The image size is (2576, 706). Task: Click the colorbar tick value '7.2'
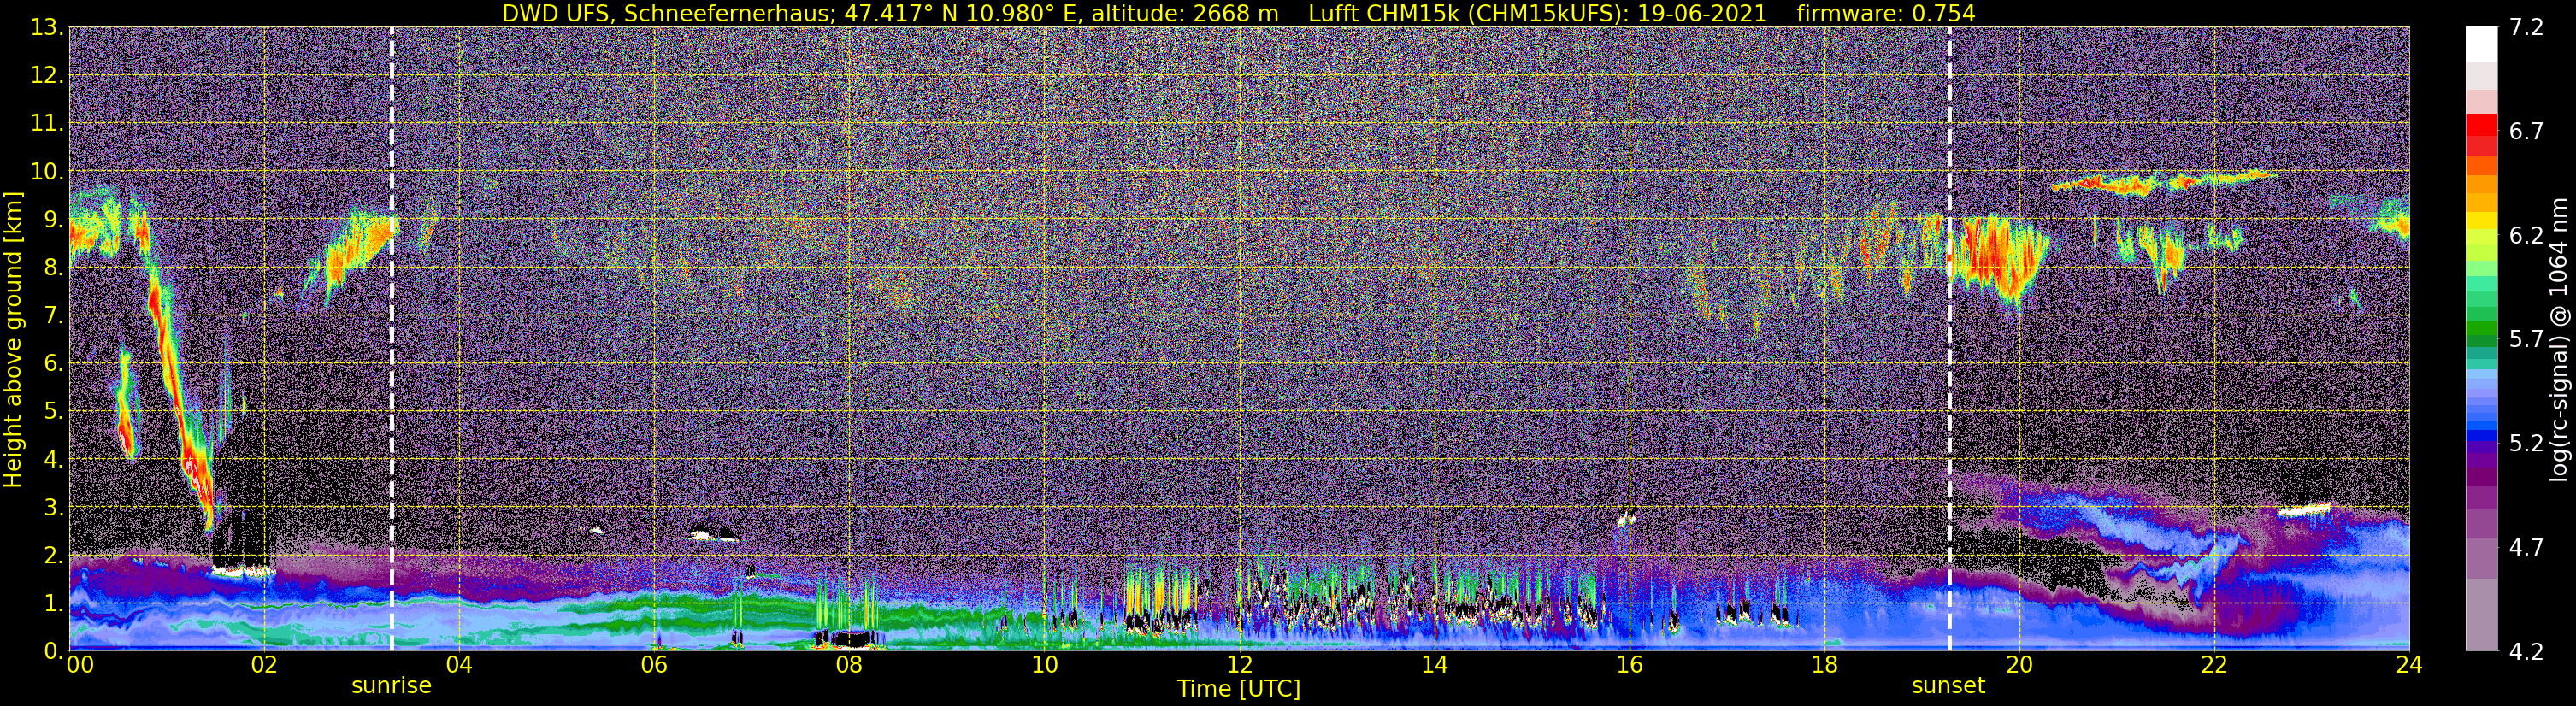2526,28
